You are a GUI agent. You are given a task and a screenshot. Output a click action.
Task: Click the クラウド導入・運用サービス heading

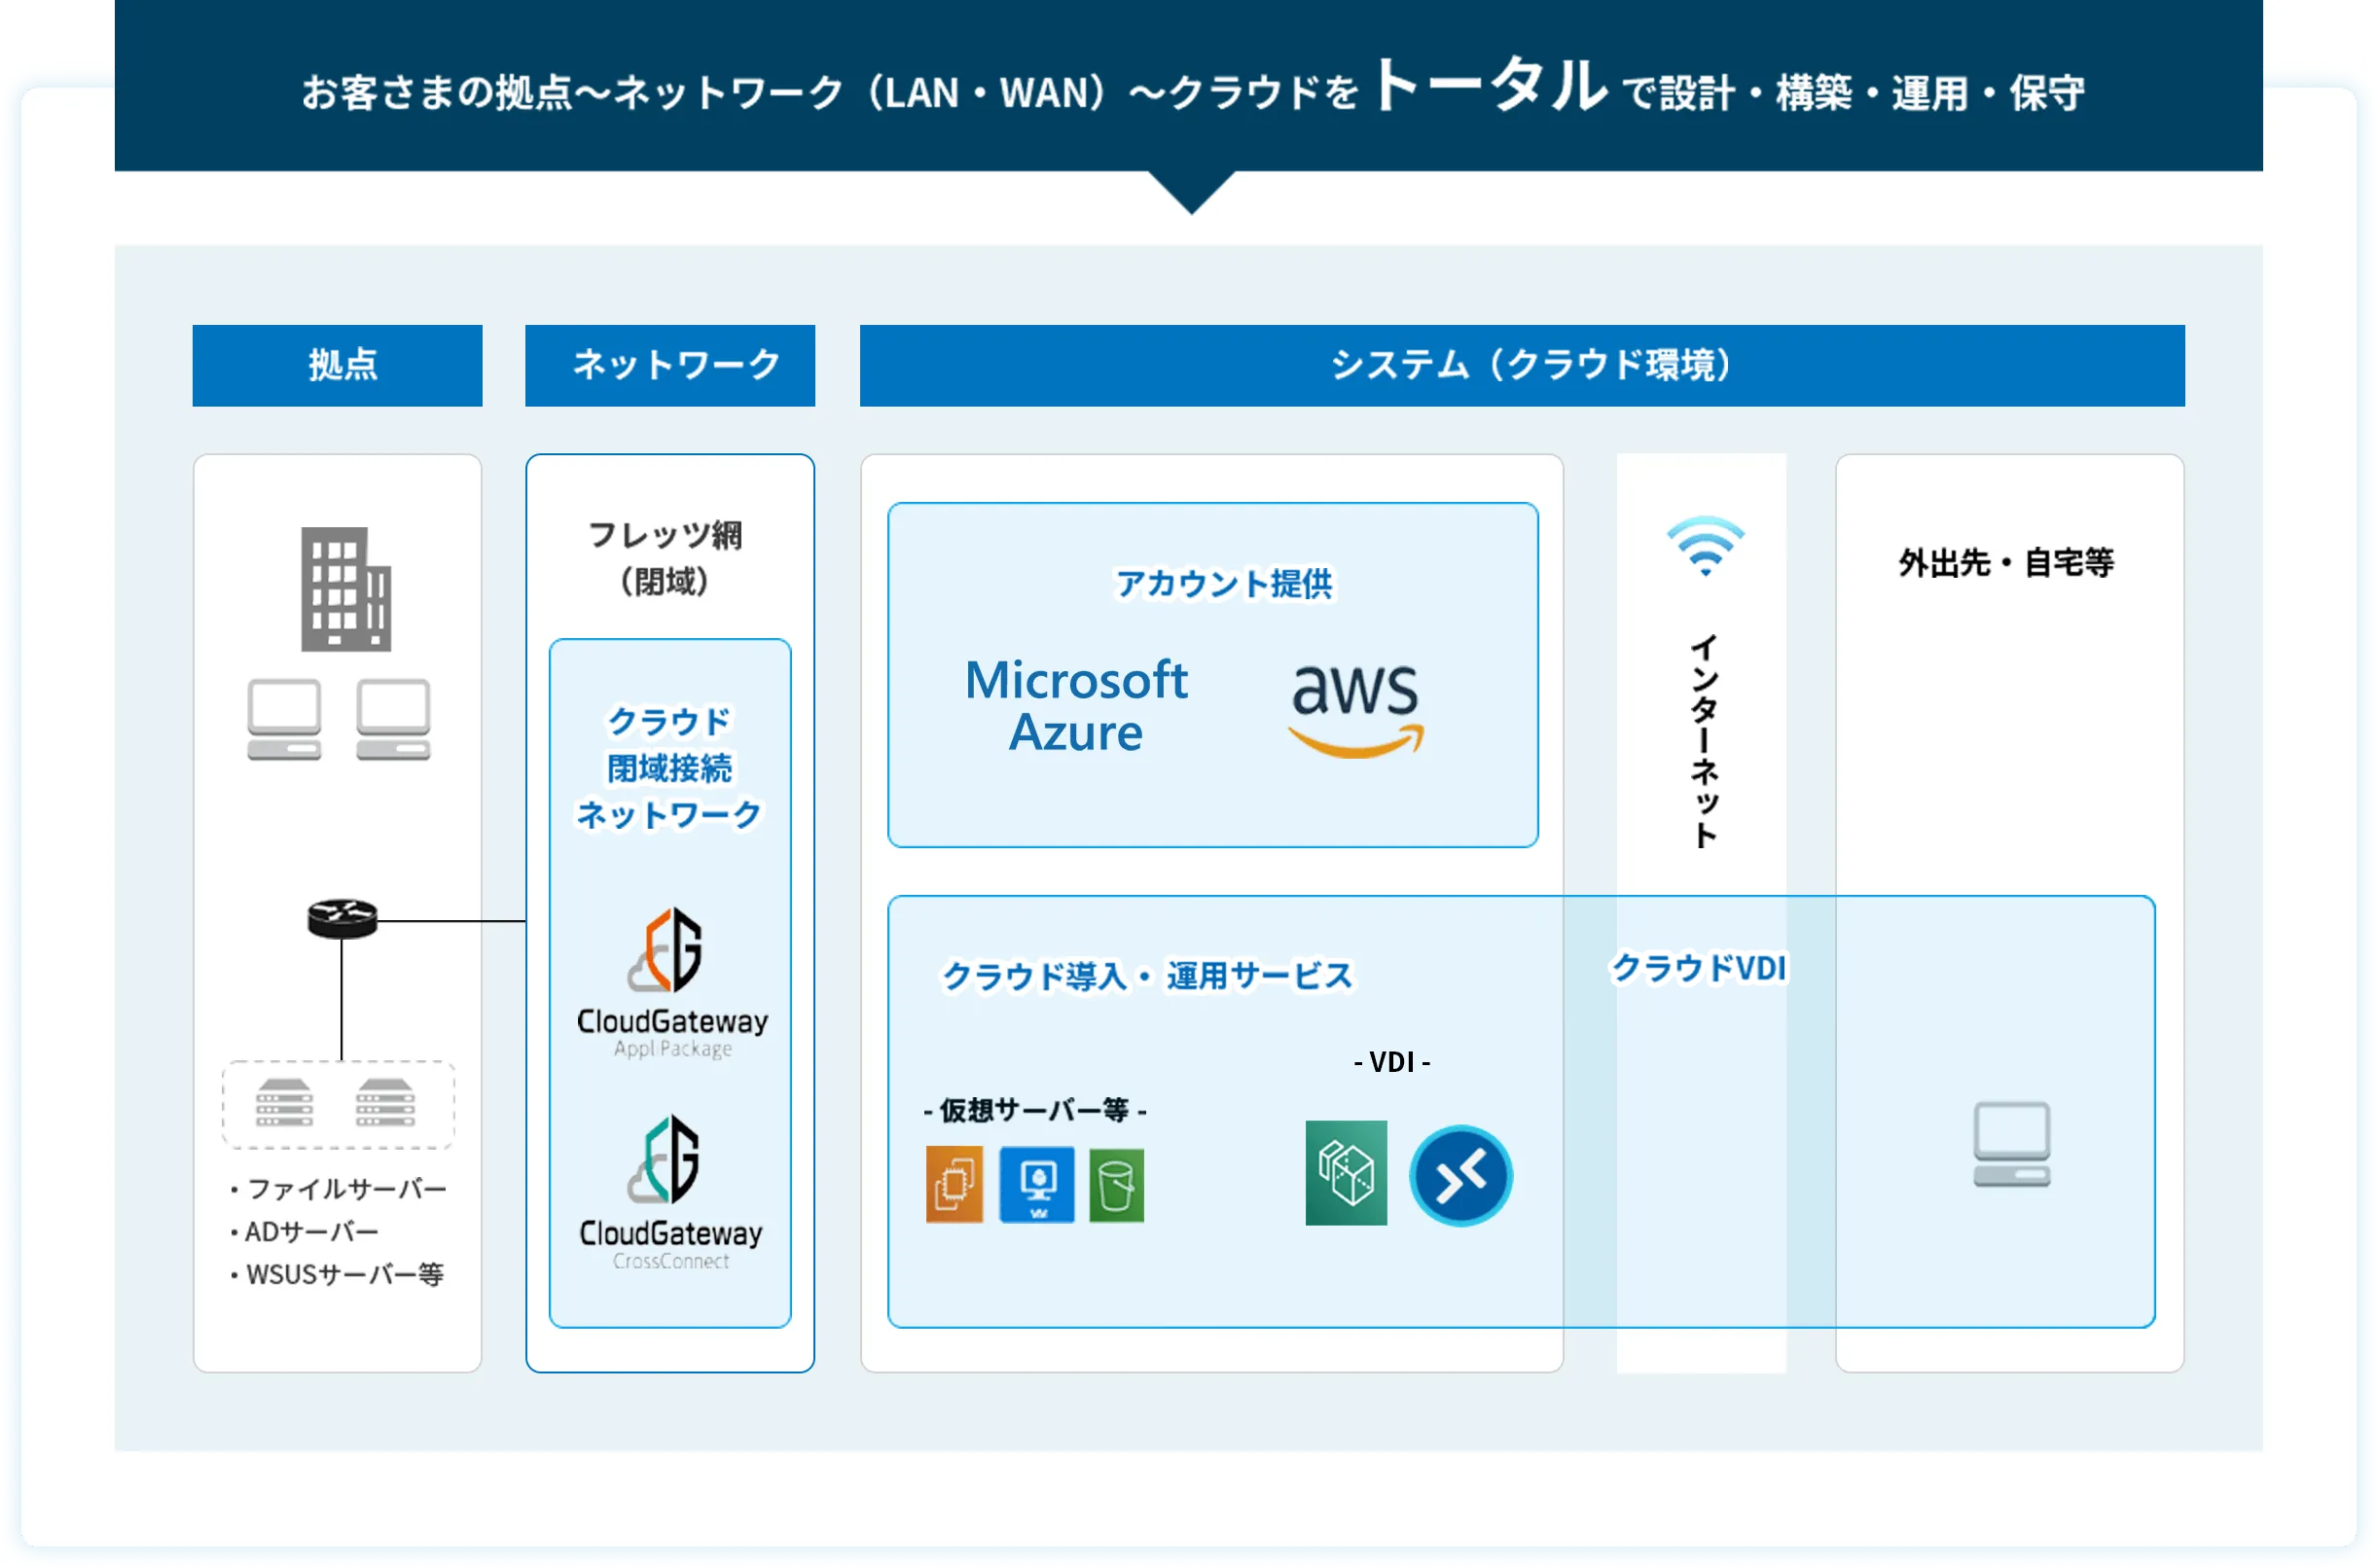click(1146, 975)
